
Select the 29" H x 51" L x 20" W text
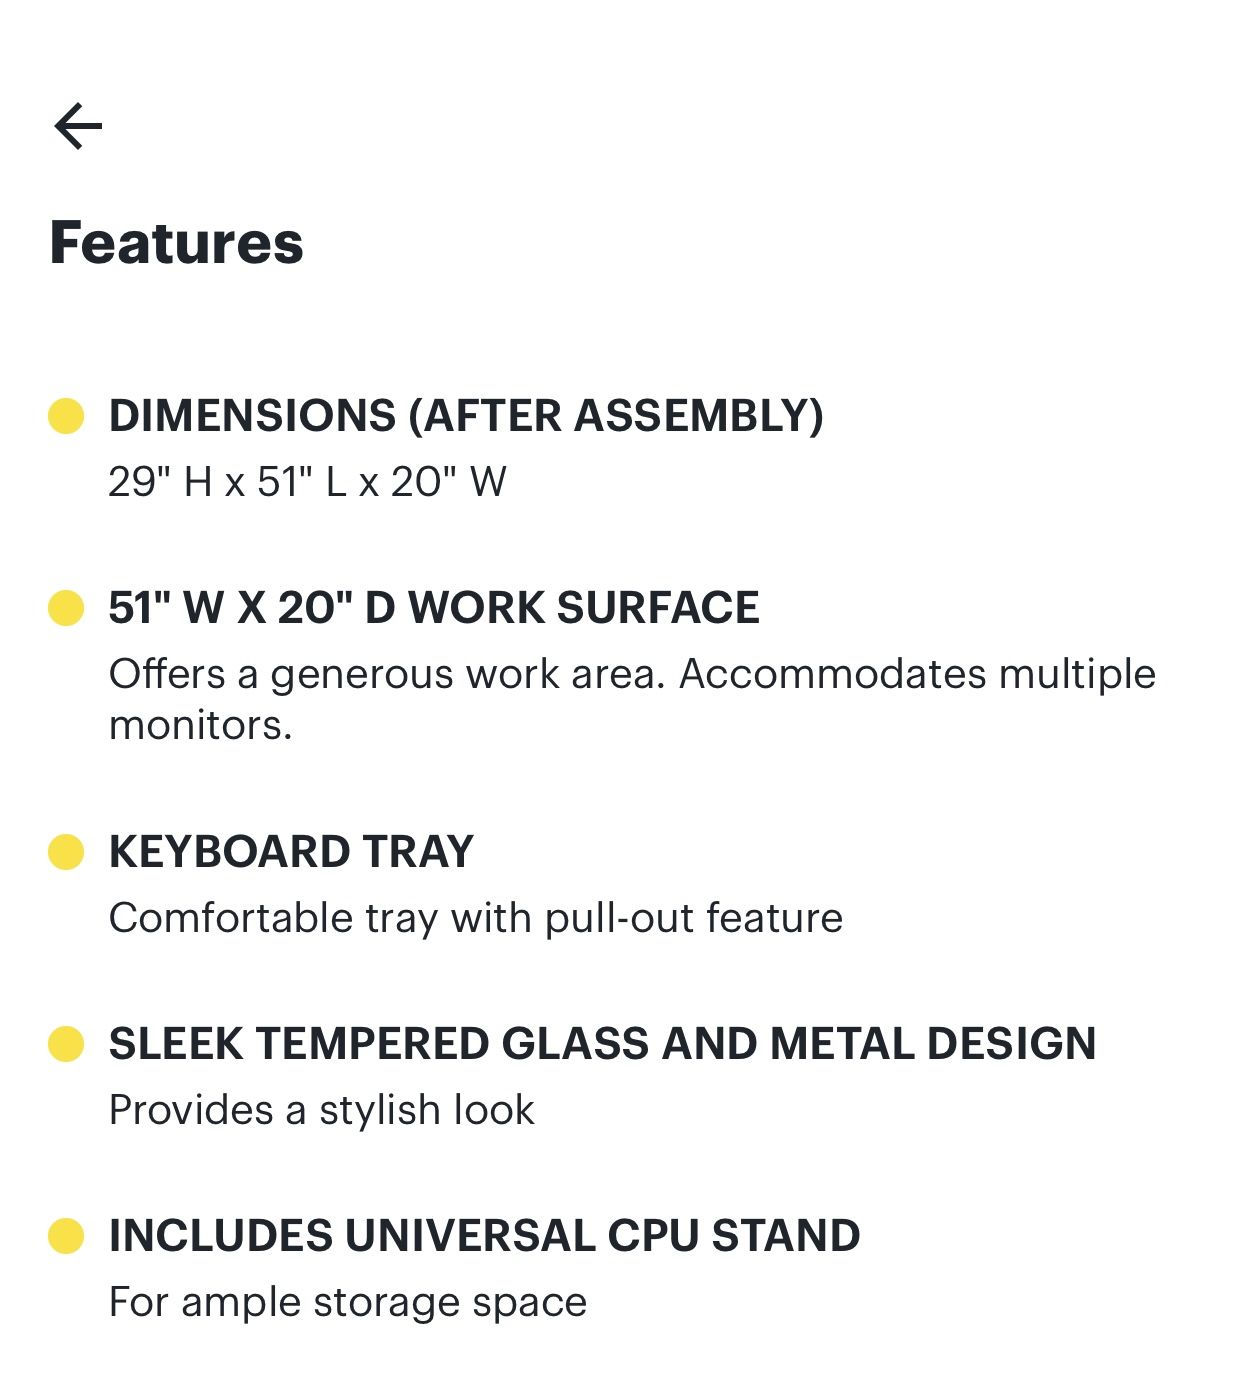(x=307, y=482)
